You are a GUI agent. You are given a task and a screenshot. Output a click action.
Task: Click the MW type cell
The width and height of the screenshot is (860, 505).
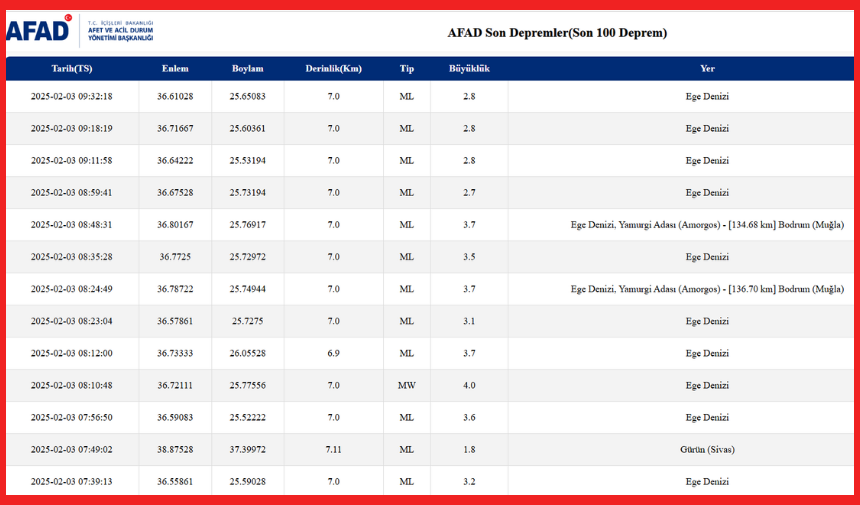click(406, 385)
